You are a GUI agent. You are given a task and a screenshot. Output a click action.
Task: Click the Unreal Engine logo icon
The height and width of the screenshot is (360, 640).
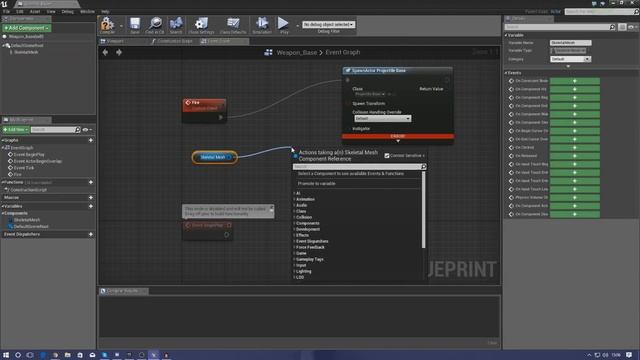[4, 4]
